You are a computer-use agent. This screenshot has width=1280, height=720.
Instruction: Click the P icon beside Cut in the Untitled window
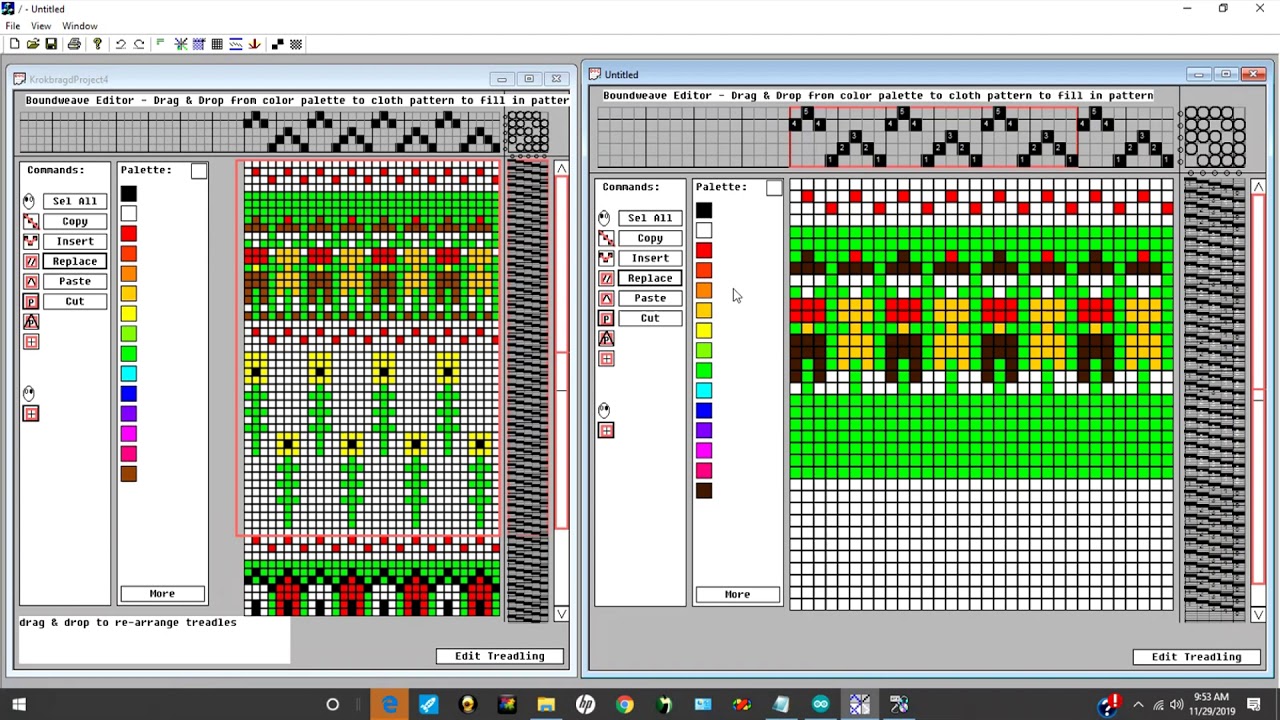(606, 318)
